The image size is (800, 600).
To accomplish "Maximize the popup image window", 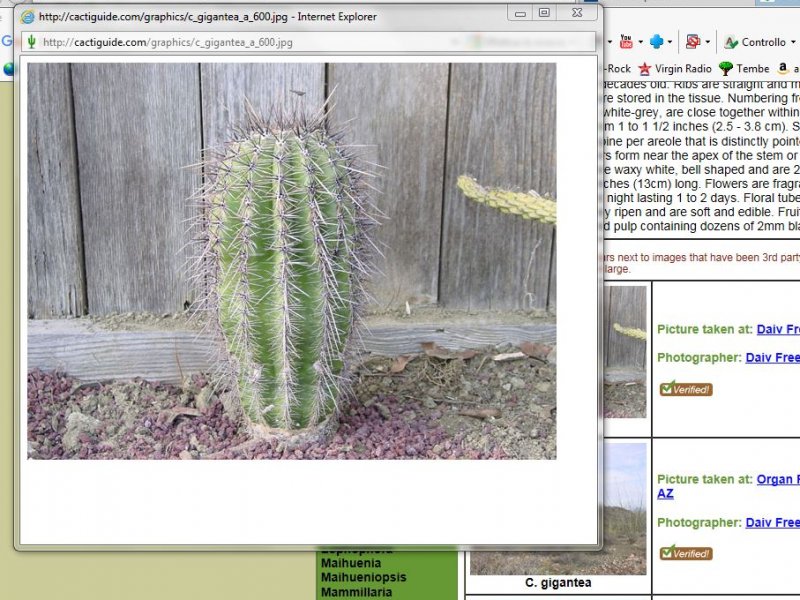I will pyautogui.click(x=544, y=13).
